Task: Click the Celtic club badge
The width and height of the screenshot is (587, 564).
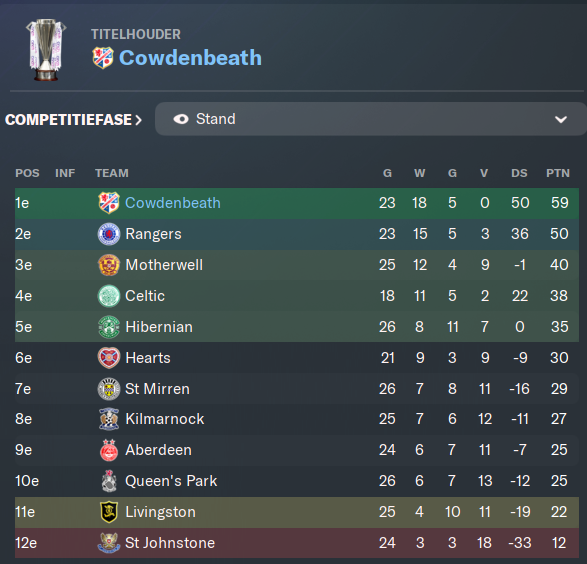Action: click(109, 296)
